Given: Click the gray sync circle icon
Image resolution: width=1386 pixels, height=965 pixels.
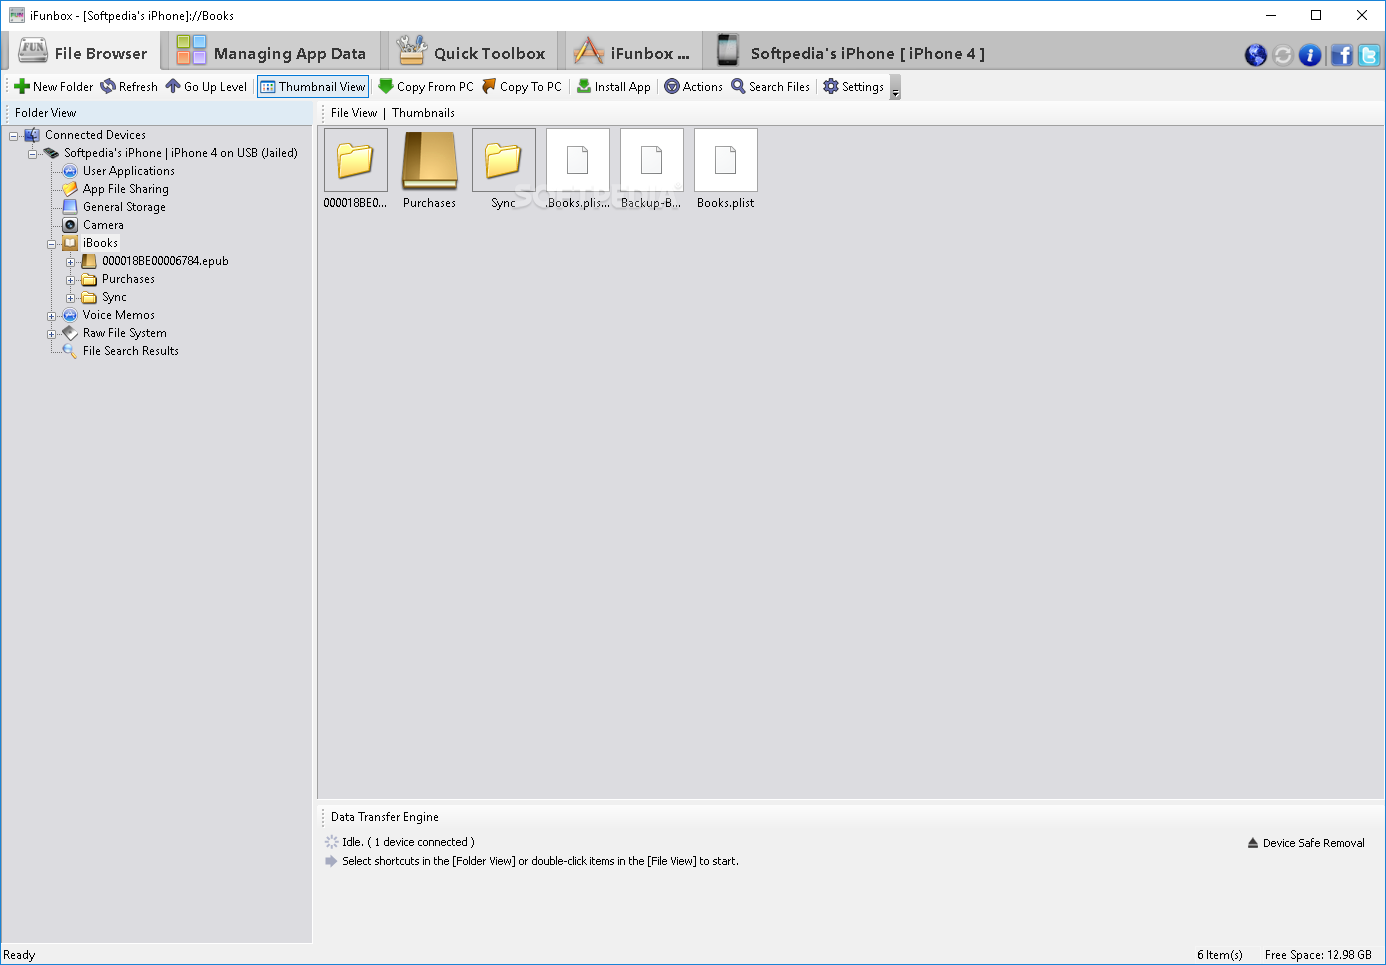Looking at the screenshot, I should (1283, 55).
